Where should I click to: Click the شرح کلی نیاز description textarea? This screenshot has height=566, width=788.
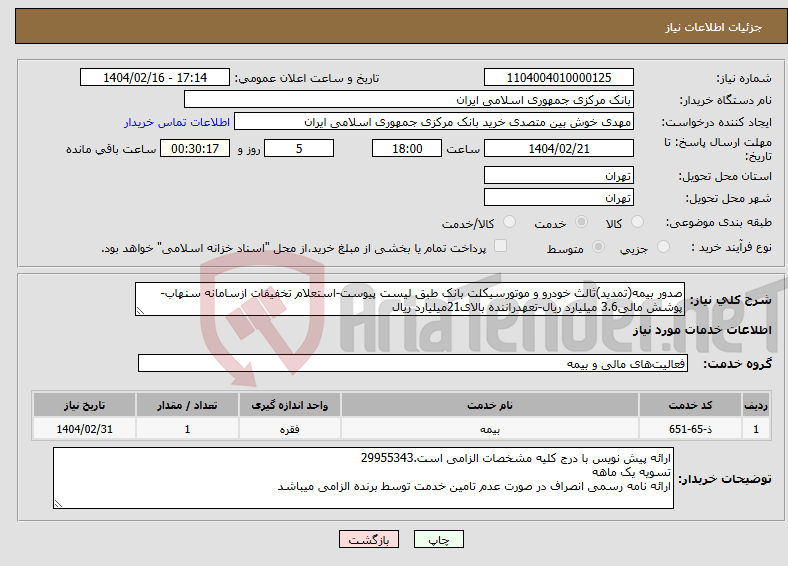tap(410, 299)
